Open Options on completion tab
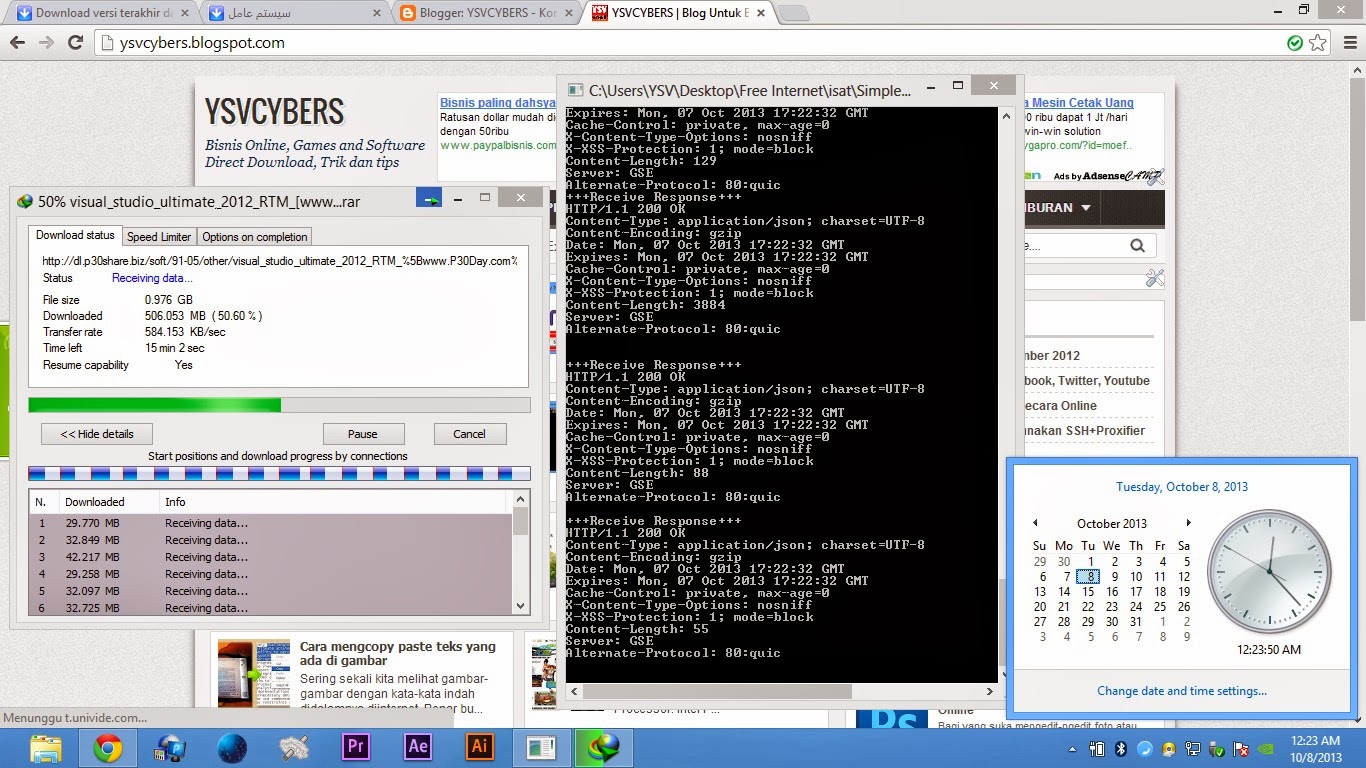Image resolution: width=1366 pixels, height=768 pixels. point(254,237)
